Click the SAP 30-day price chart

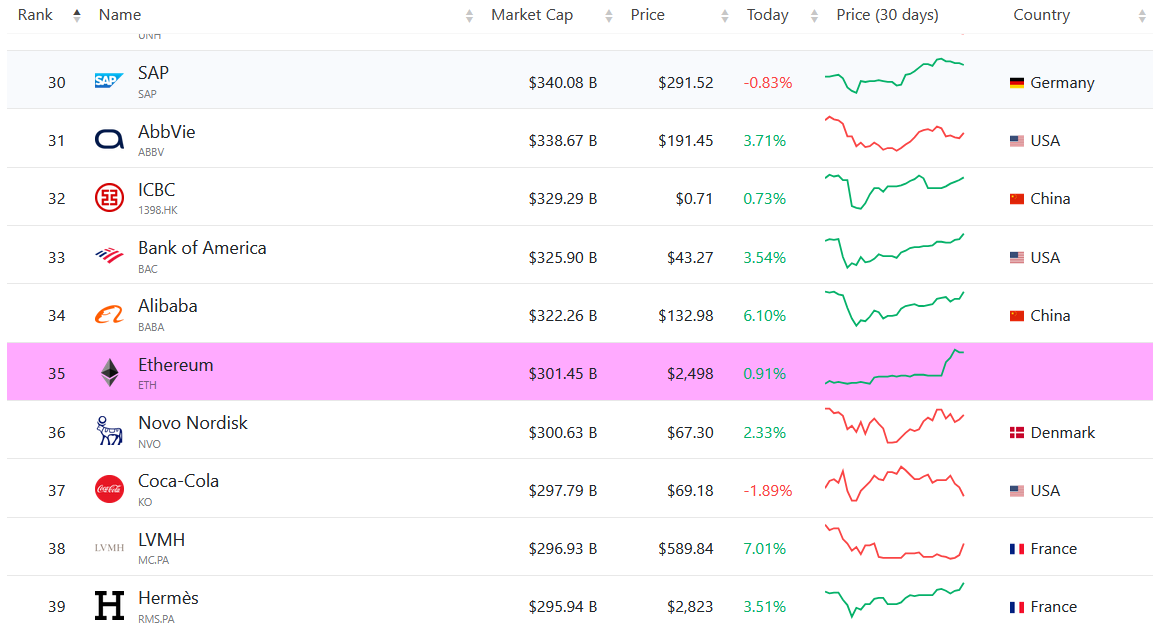pos(894,75)
